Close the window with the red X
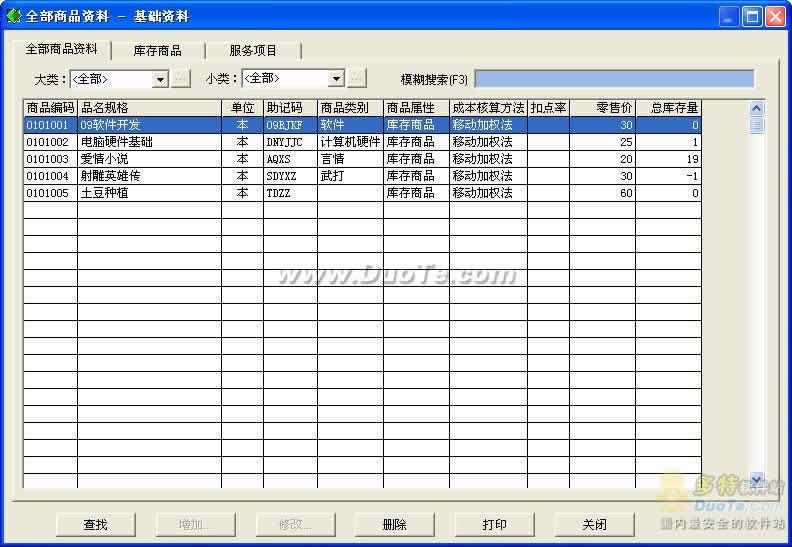This screenshot has width=792, height=547. (775, 16)
